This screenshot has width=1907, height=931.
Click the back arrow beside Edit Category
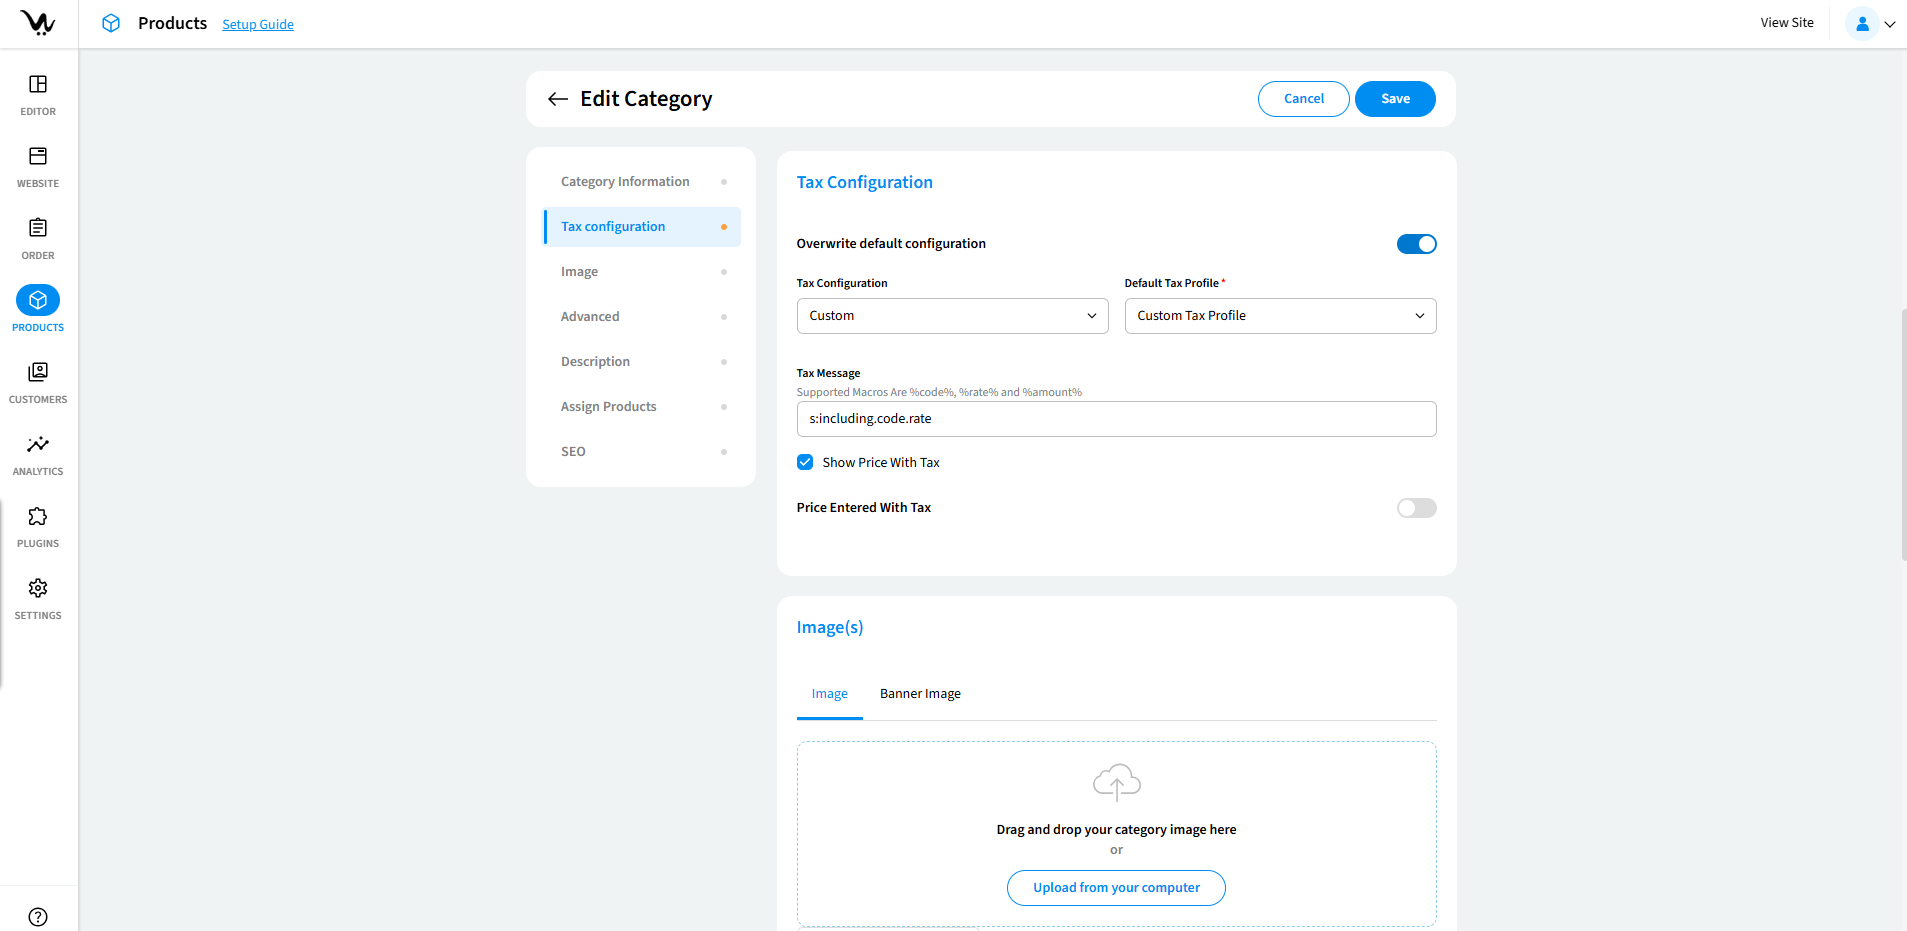point(557,99)
